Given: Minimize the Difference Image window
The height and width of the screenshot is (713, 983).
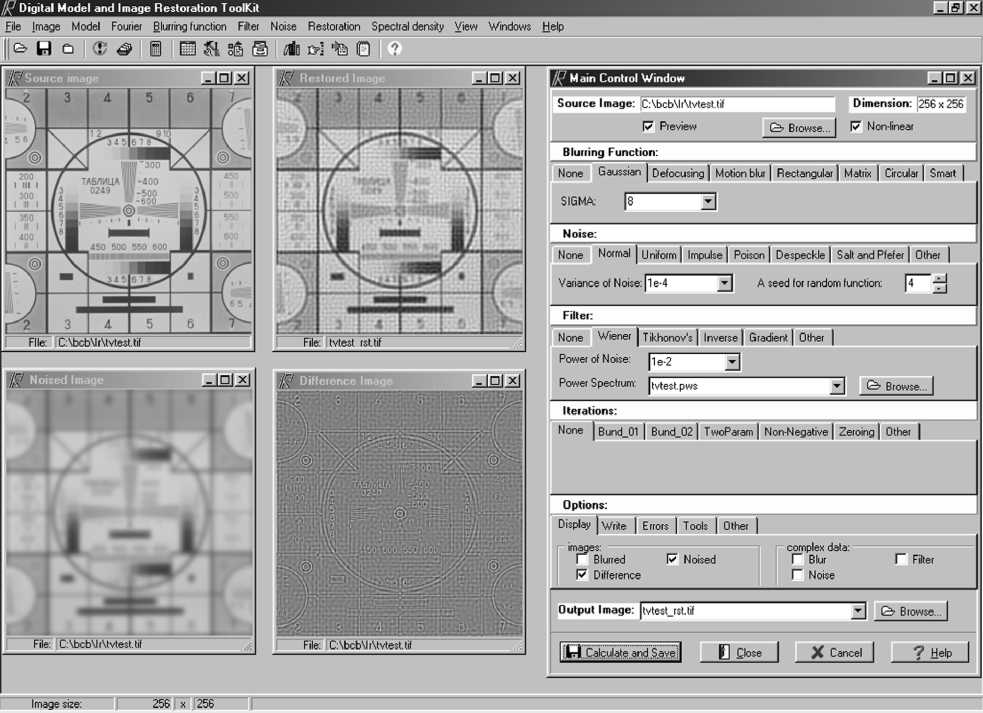Looking at the screenshot, I should tap(479, 380).
